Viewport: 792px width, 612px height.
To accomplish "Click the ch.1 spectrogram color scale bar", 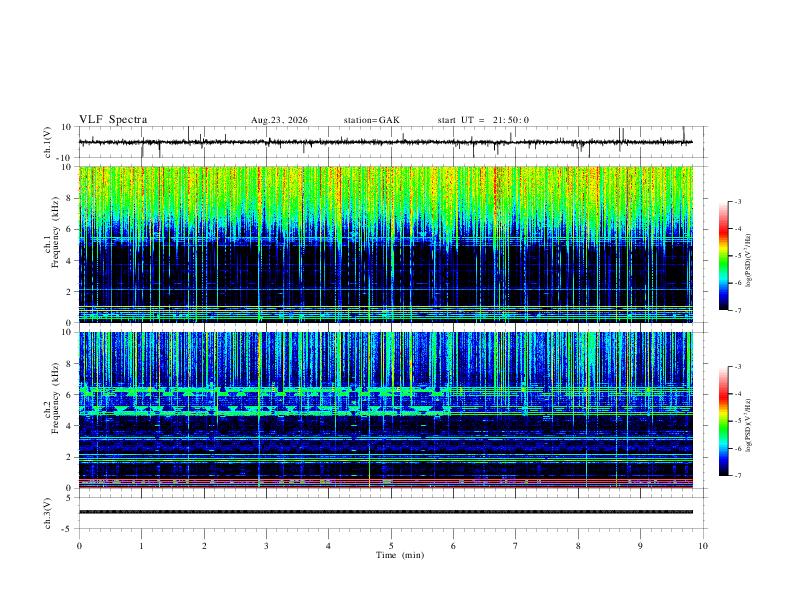I will point(723,256).
